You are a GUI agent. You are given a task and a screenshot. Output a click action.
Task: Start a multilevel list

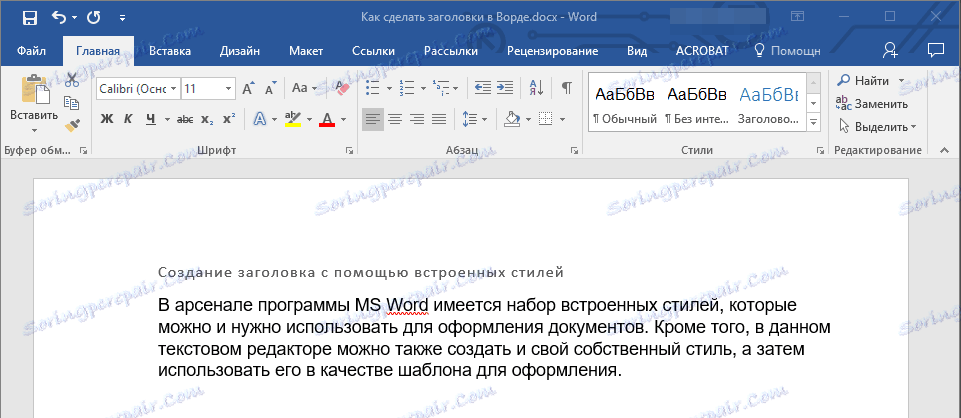pos(441,88)
